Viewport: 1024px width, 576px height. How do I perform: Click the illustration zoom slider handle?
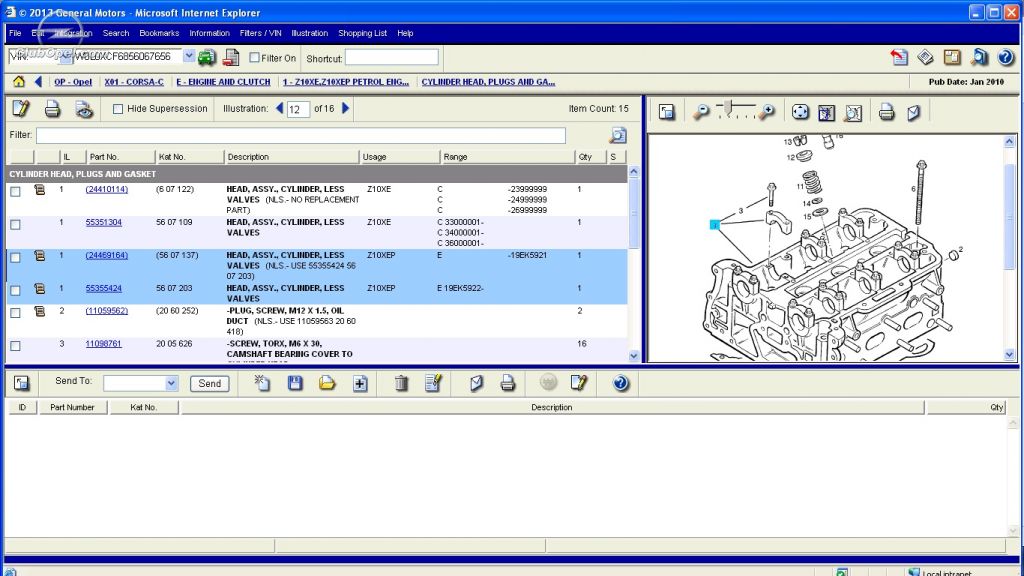(728, 106)
